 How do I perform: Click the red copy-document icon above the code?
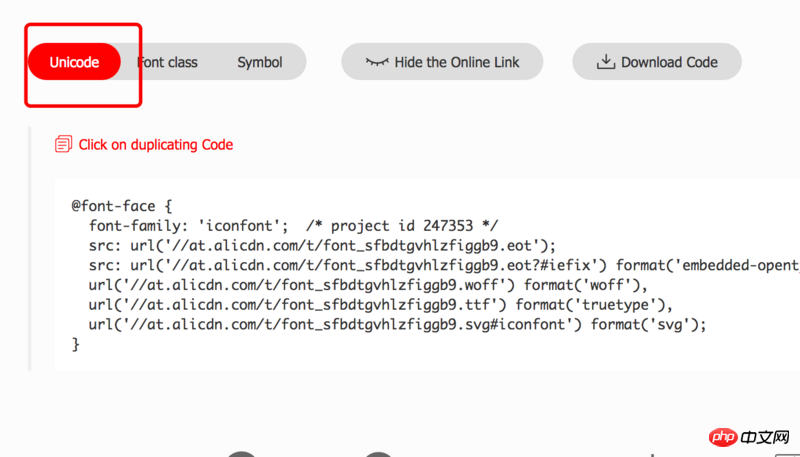(63, 144)
